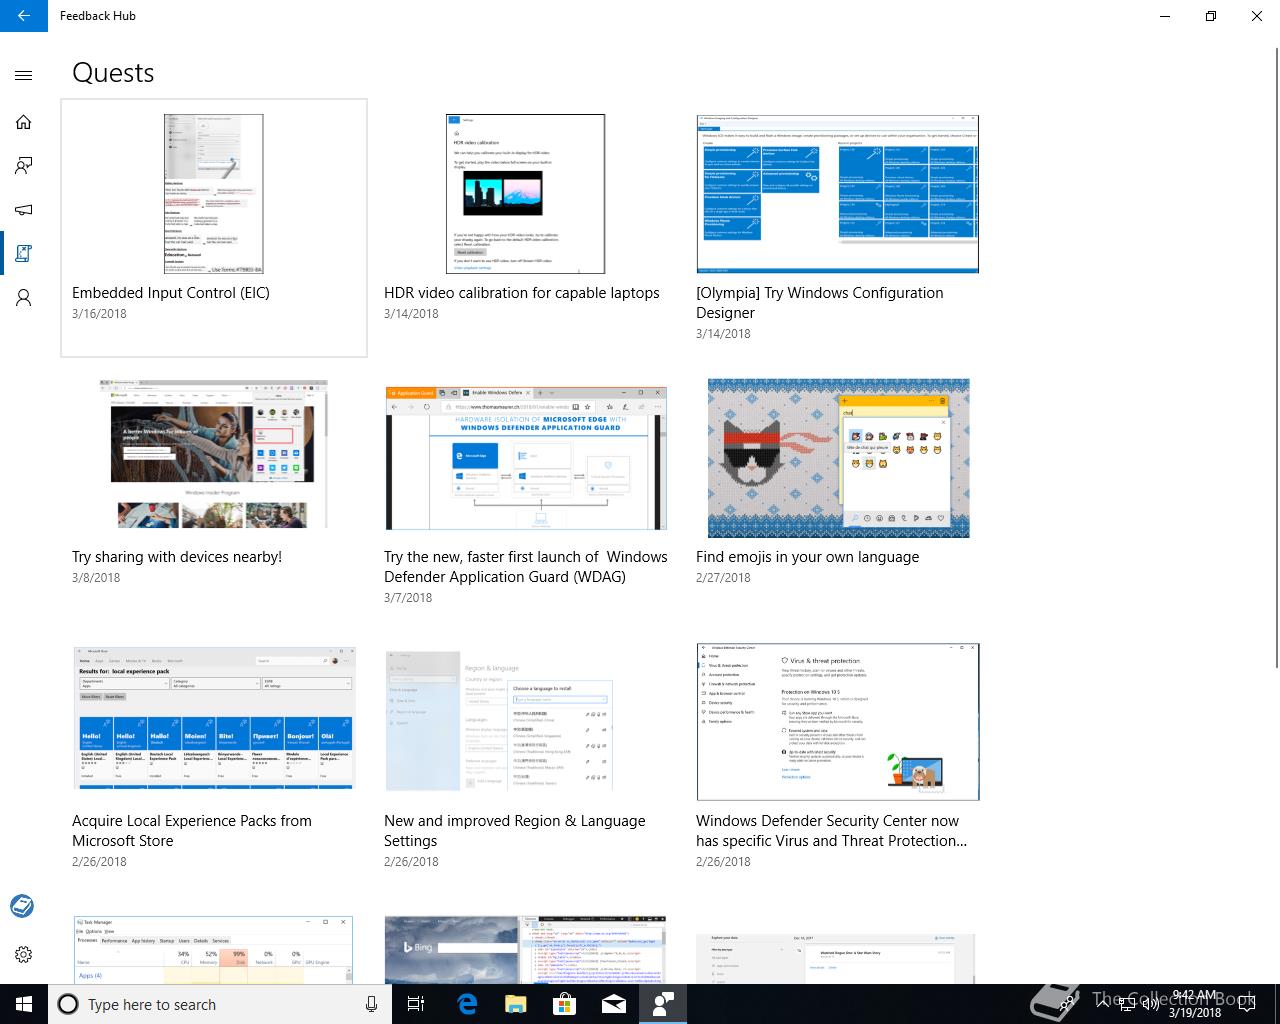Click the Virus and Threat Protection quest title
Screen dimensions: 1280x1024
[x=831, y=831]
